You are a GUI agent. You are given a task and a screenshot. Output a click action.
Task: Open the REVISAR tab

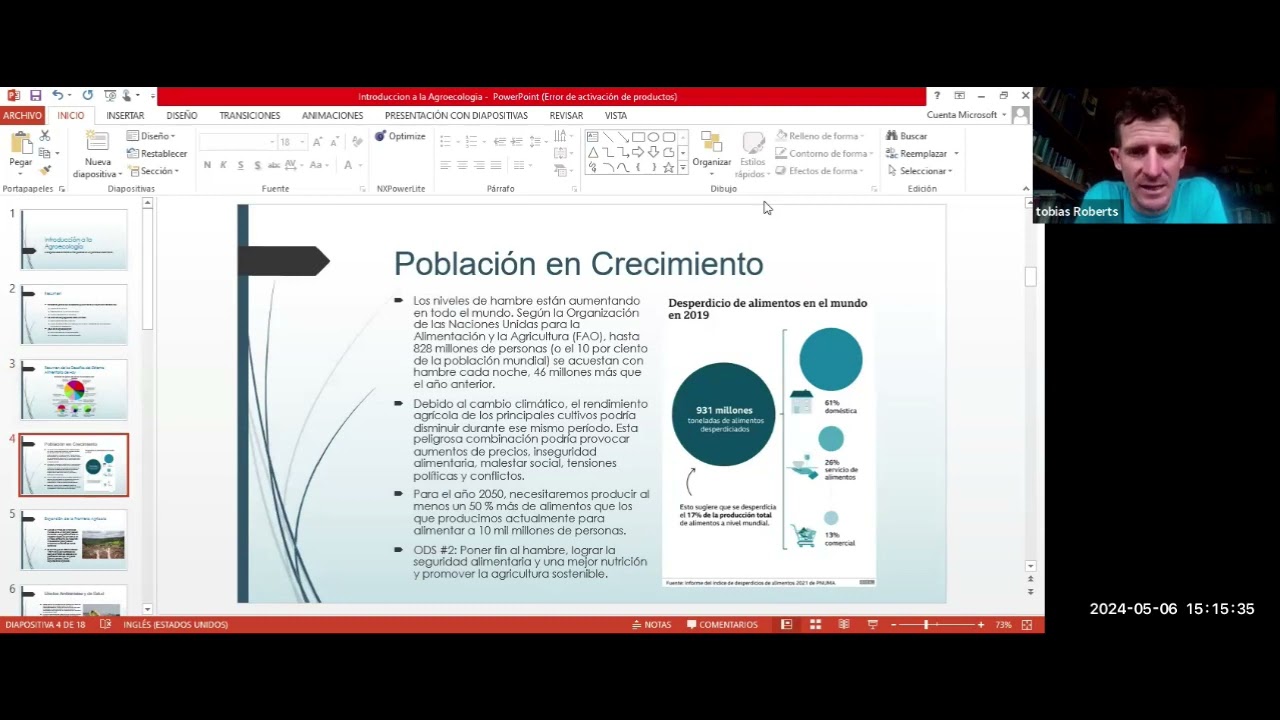coord(566,115)
